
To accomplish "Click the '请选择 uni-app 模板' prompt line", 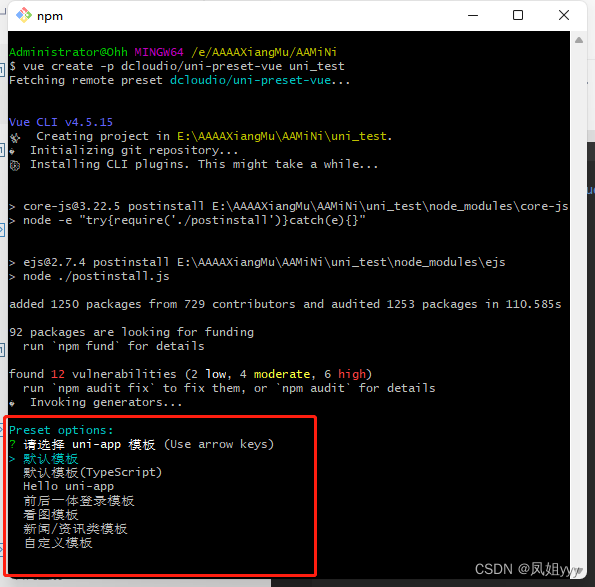I will [x=142, y=444].
